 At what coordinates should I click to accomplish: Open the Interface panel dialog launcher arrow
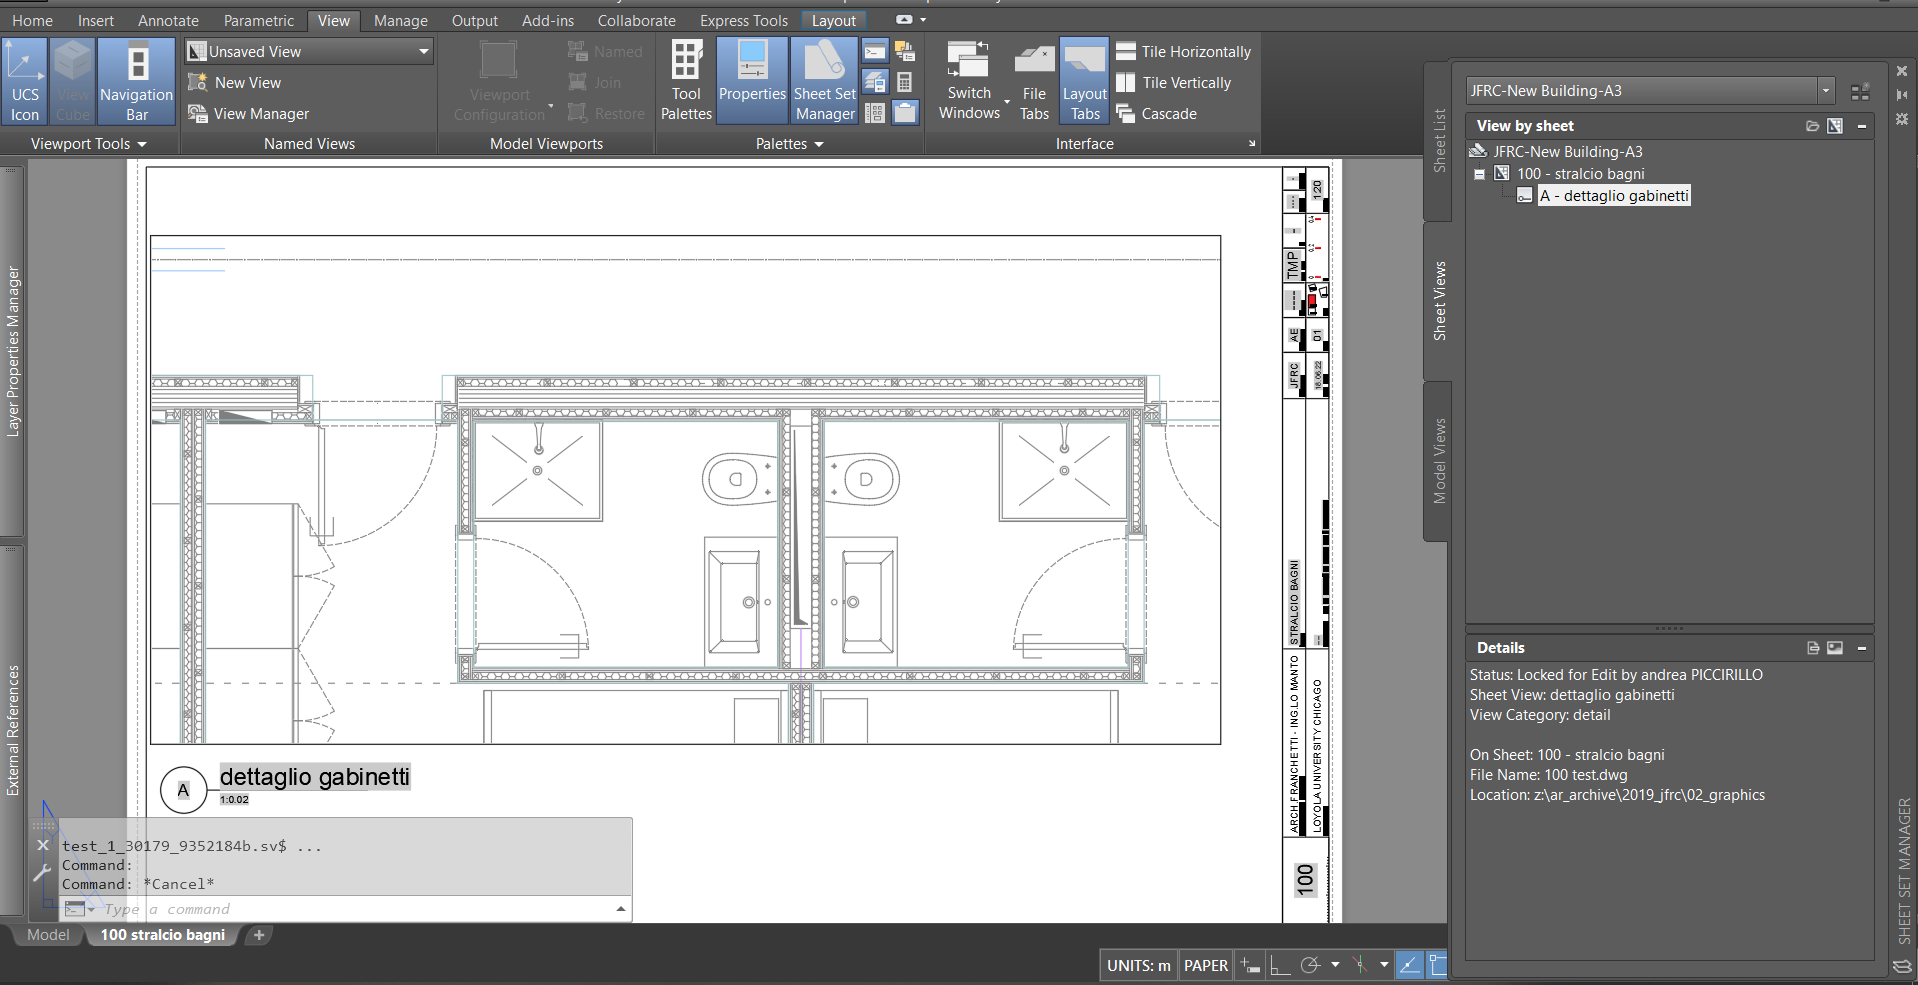click(1252, 144)
